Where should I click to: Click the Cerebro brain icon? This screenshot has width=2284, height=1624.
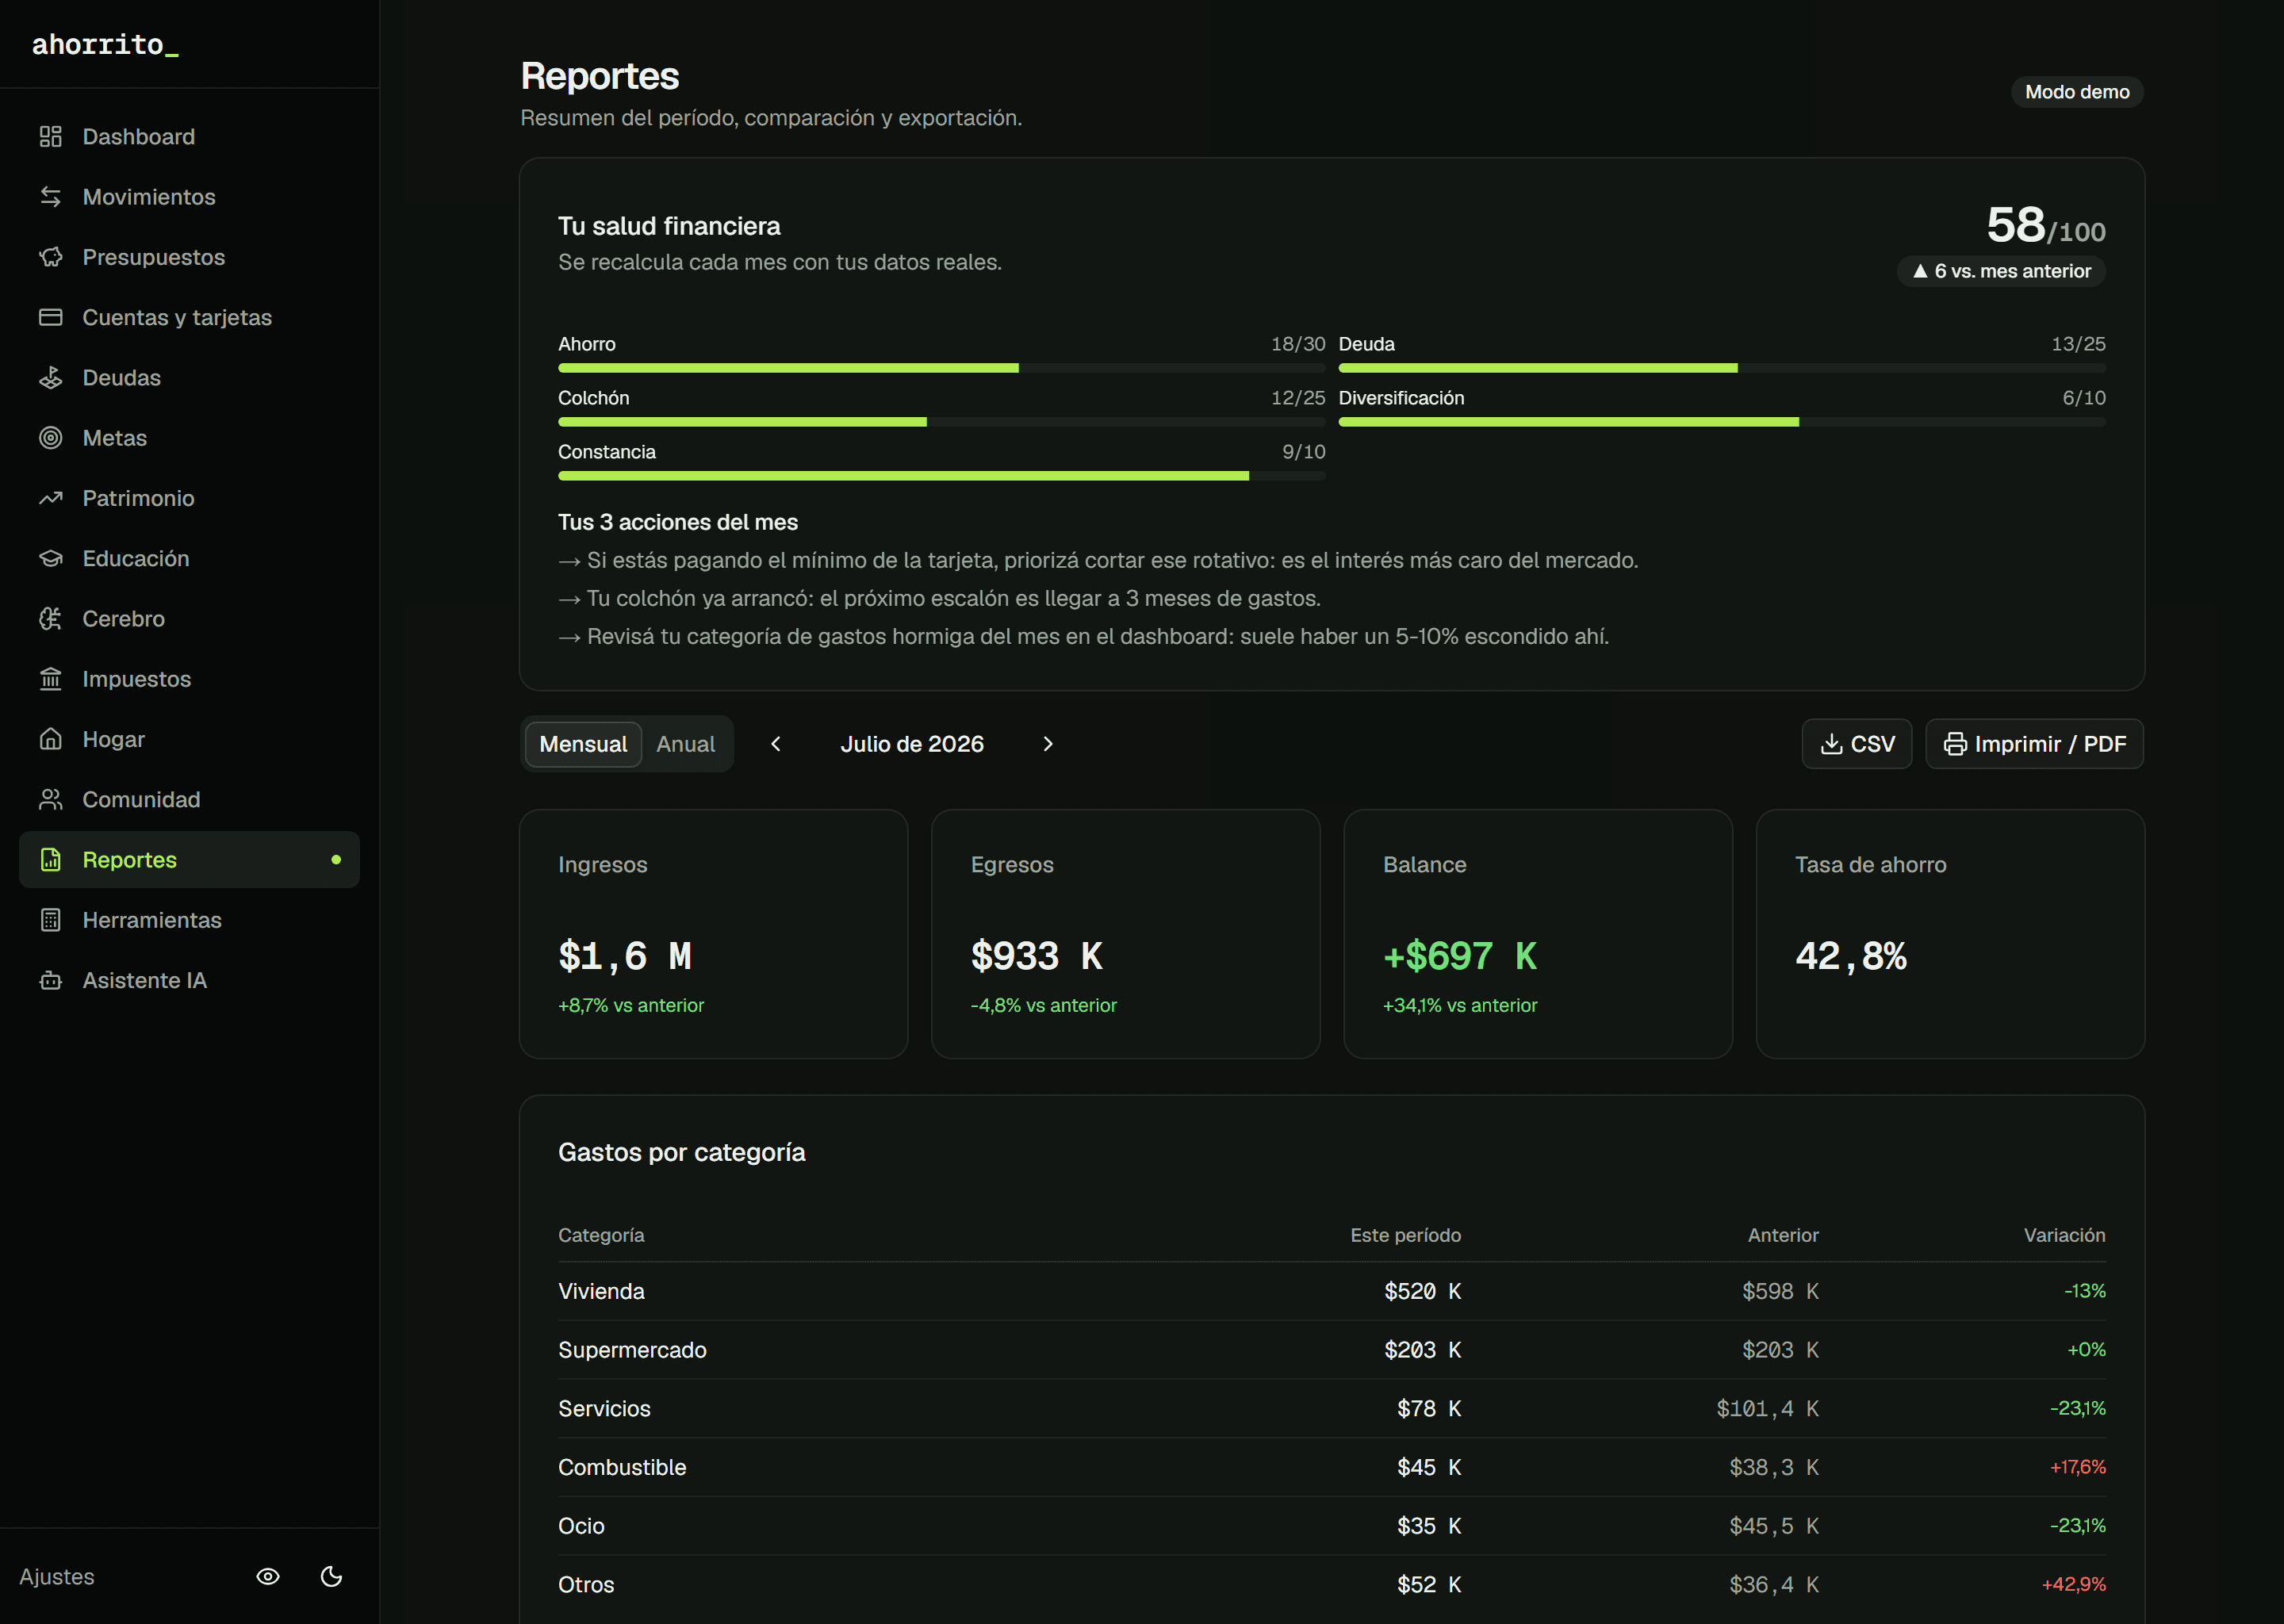click(x=51, y=618)
